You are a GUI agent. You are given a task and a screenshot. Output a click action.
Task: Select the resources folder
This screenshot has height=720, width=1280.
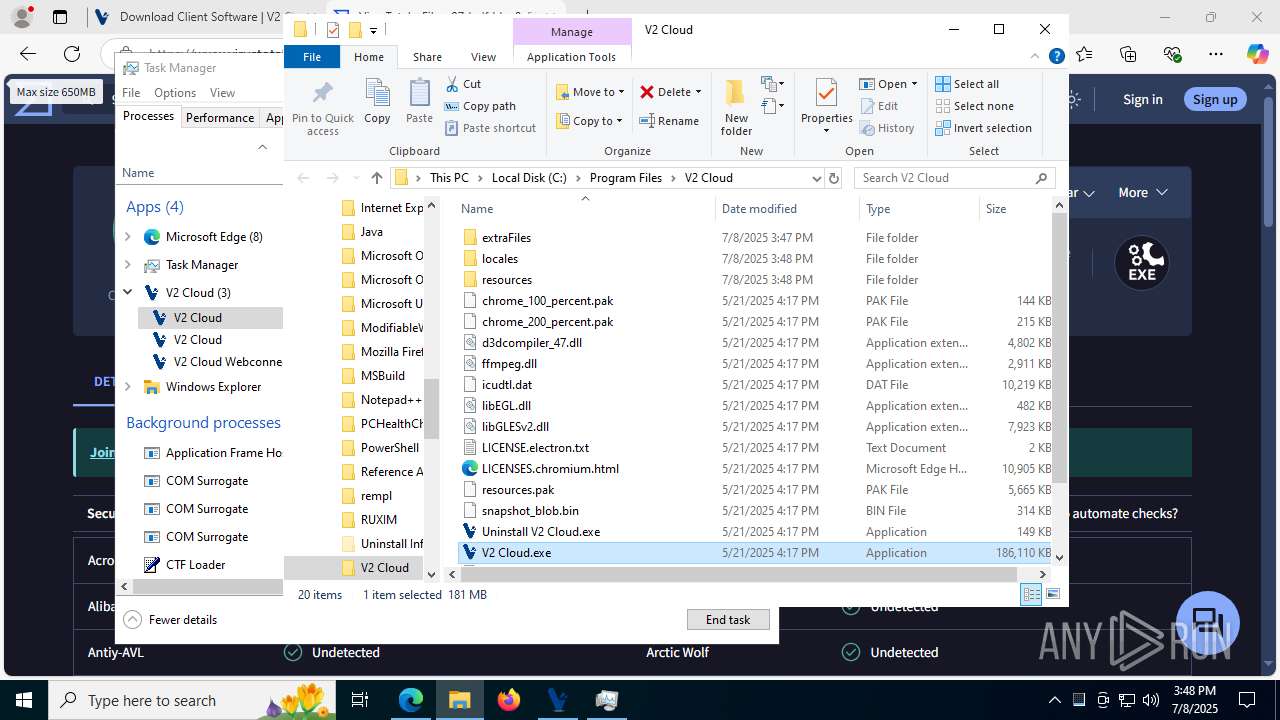[x=506, y=280]
